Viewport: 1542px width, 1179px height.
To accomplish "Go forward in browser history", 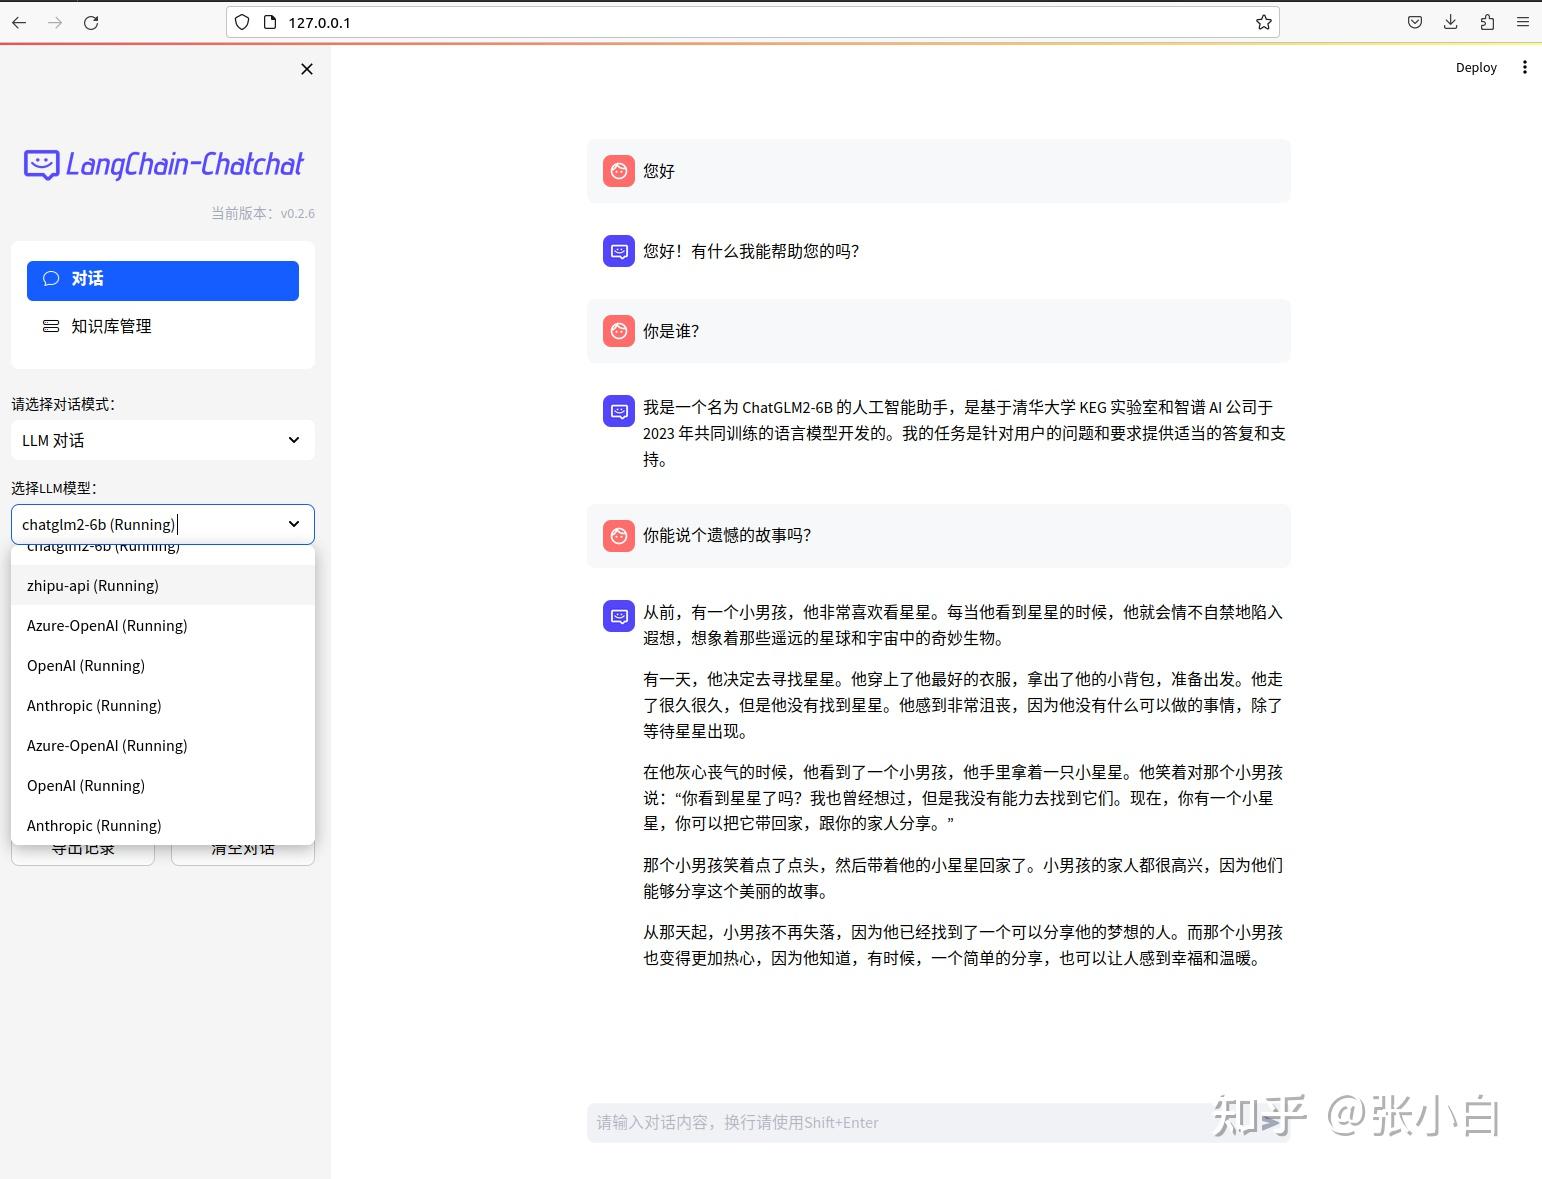I will click(x=55, y=22).
